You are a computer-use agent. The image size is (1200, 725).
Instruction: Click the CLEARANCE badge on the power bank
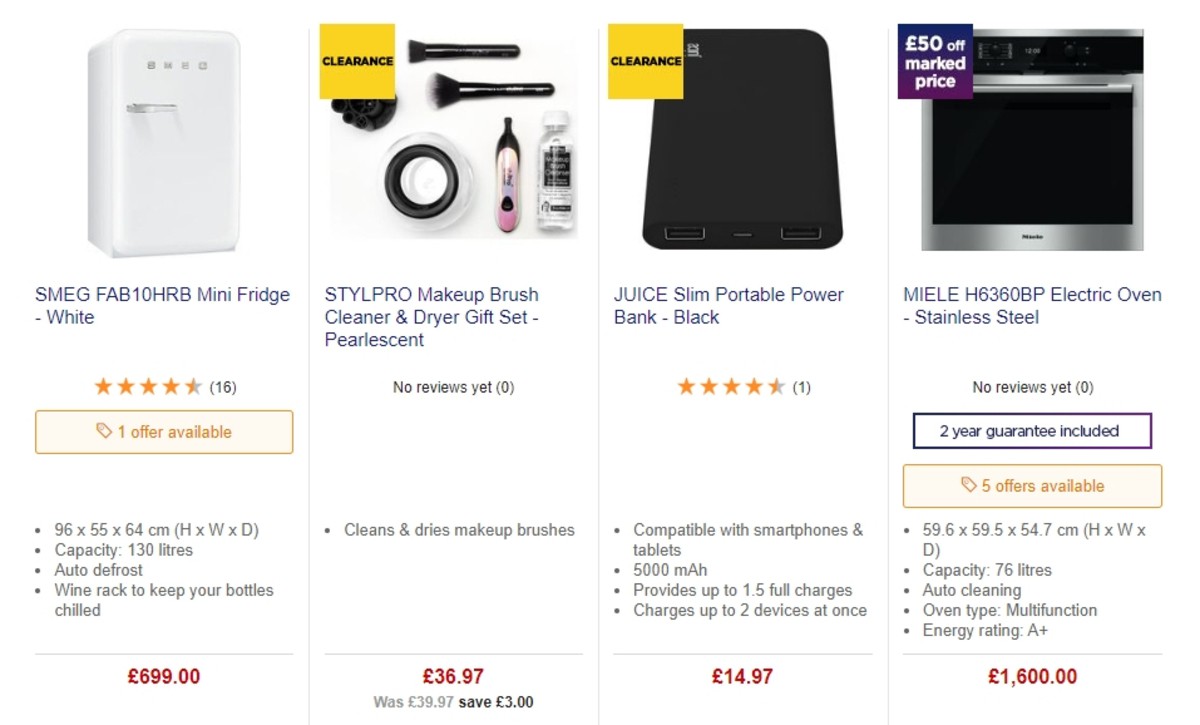click(x=644, y=61)
